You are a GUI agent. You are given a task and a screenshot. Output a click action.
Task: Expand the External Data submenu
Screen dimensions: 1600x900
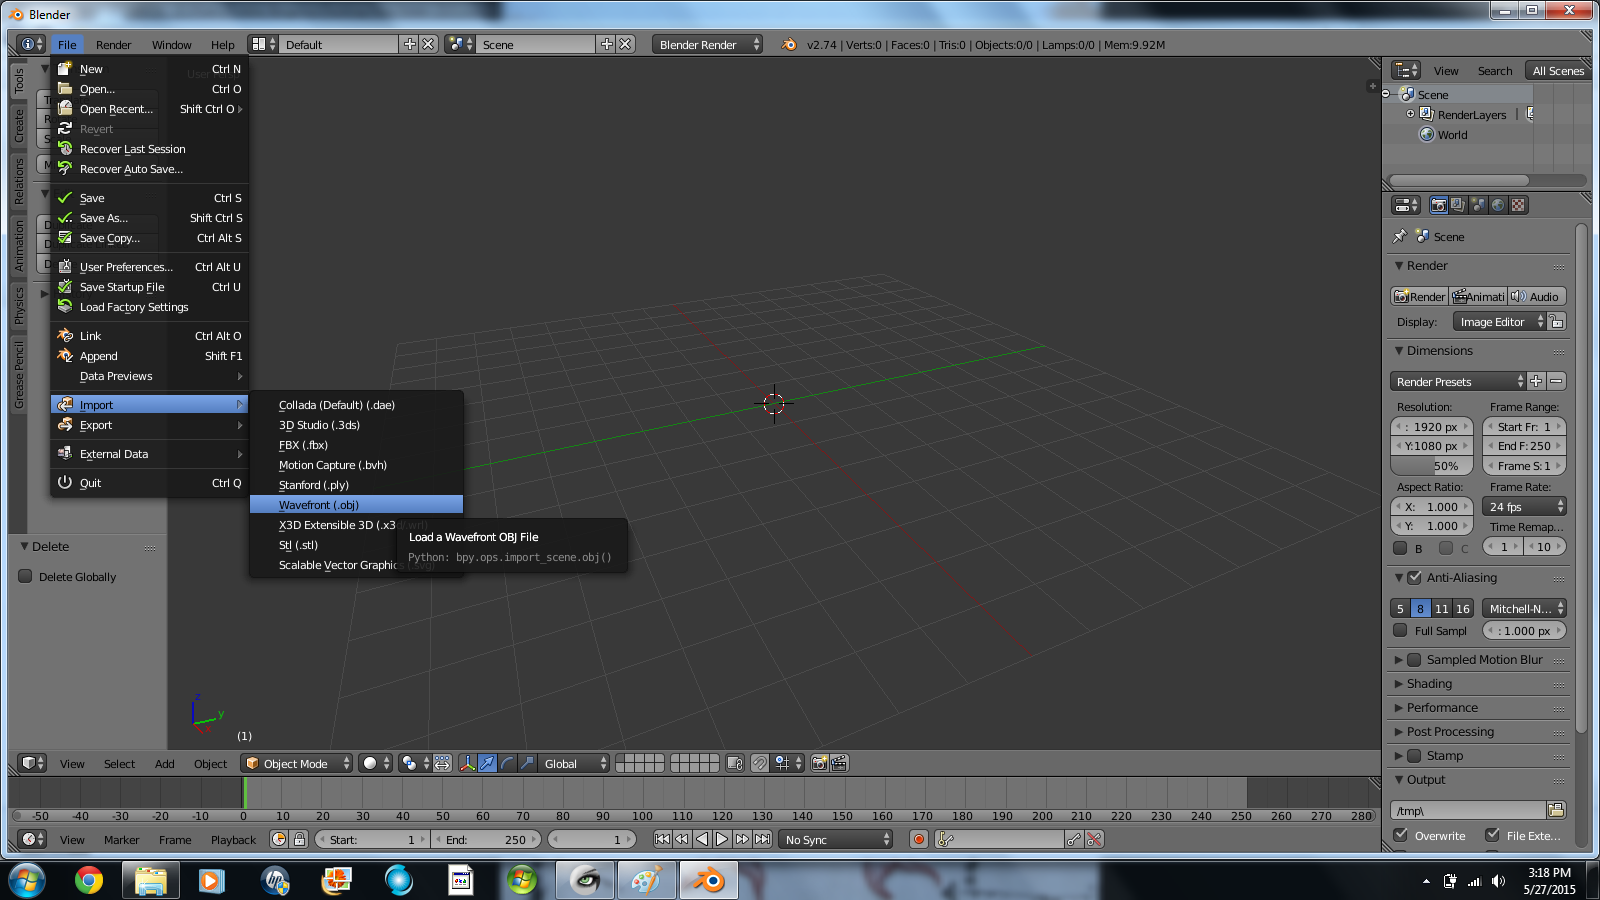tap(149, 454)
